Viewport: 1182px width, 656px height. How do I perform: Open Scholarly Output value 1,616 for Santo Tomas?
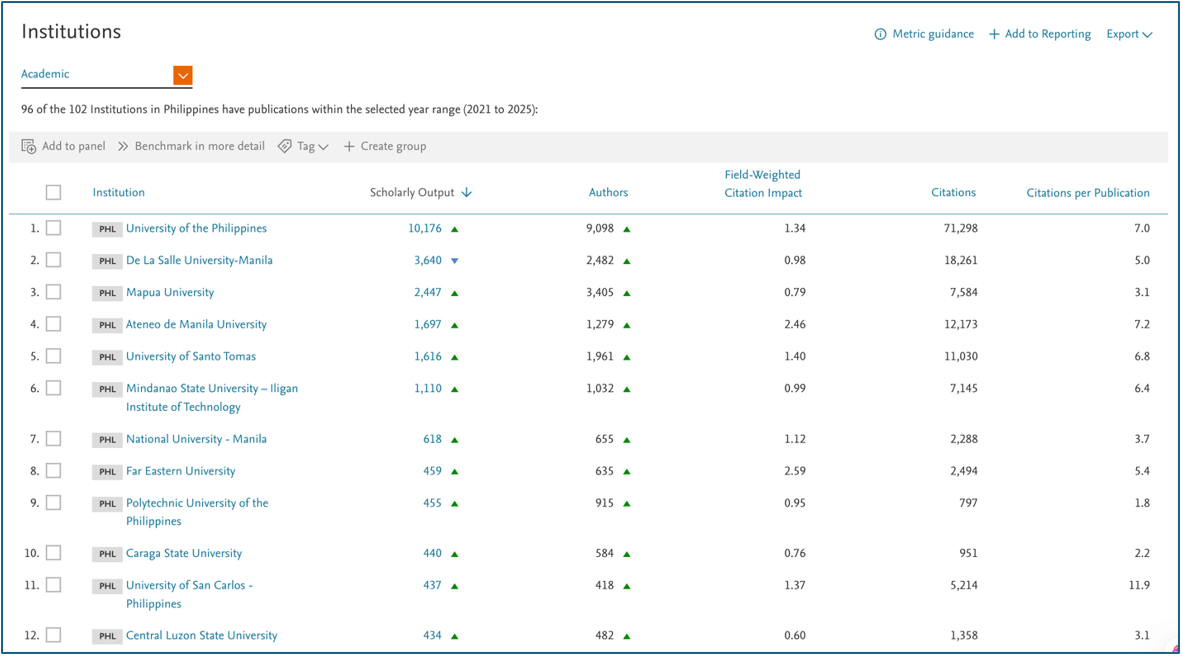428,356
